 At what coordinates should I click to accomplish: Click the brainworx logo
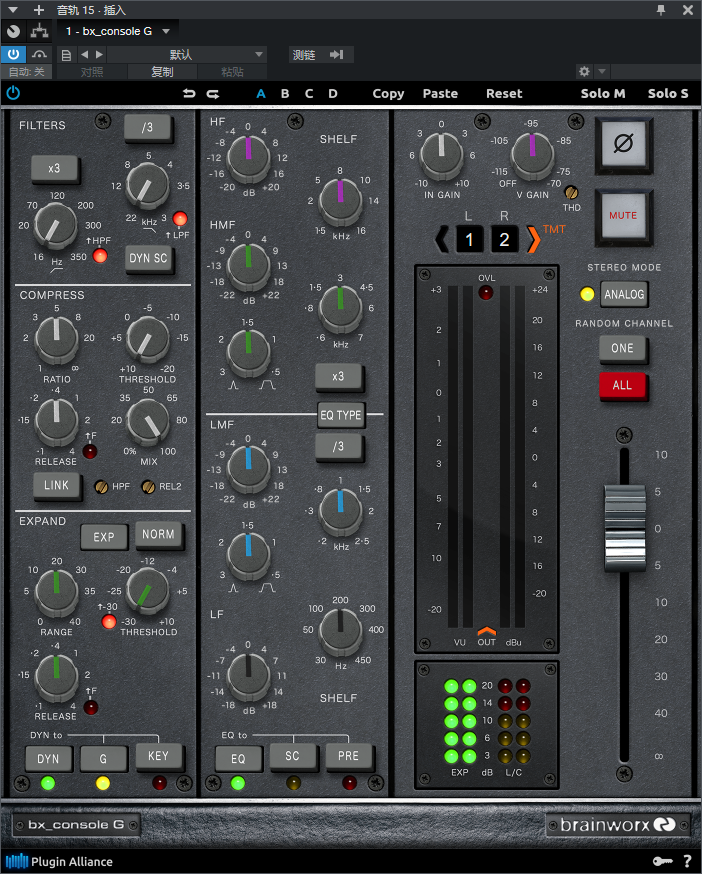pyautogui.click(x=618, y=825)
